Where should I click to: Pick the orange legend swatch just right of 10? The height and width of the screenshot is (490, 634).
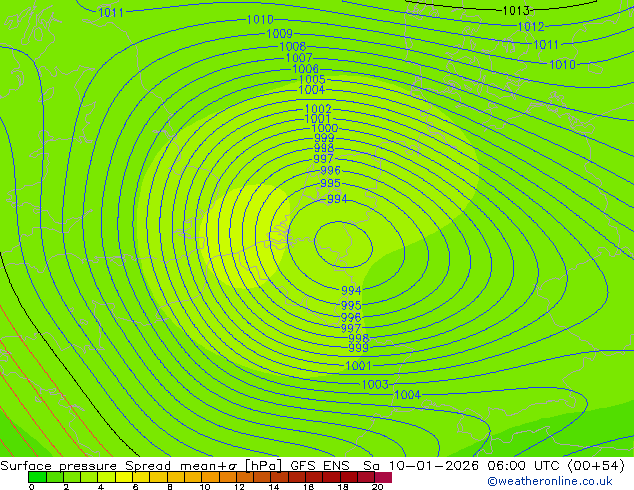210,477
